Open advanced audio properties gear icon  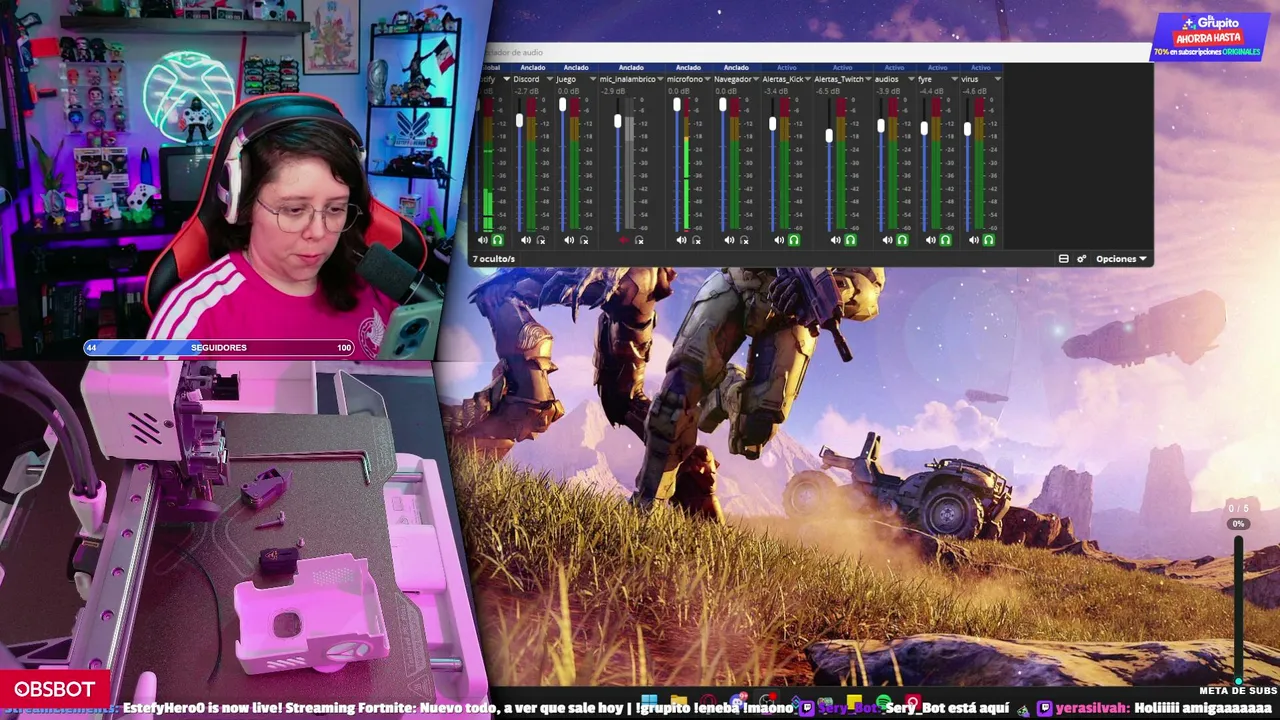point(1081,259)
